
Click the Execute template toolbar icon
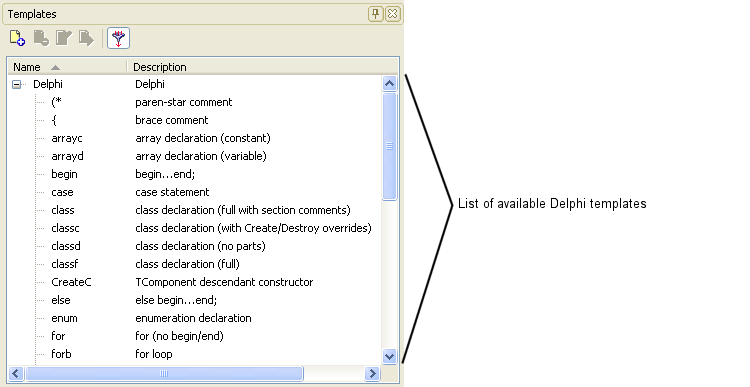[x=87, y=38]
